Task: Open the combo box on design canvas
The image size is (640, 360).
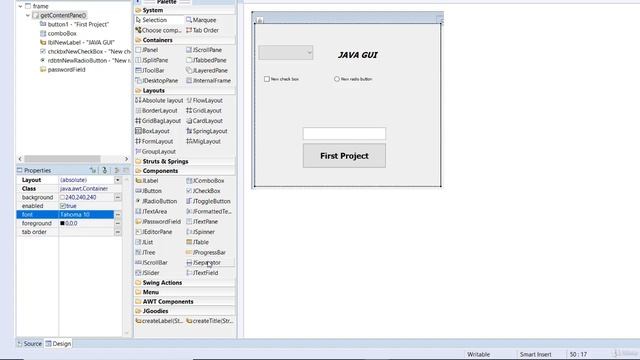Action: tap(286, 53)
